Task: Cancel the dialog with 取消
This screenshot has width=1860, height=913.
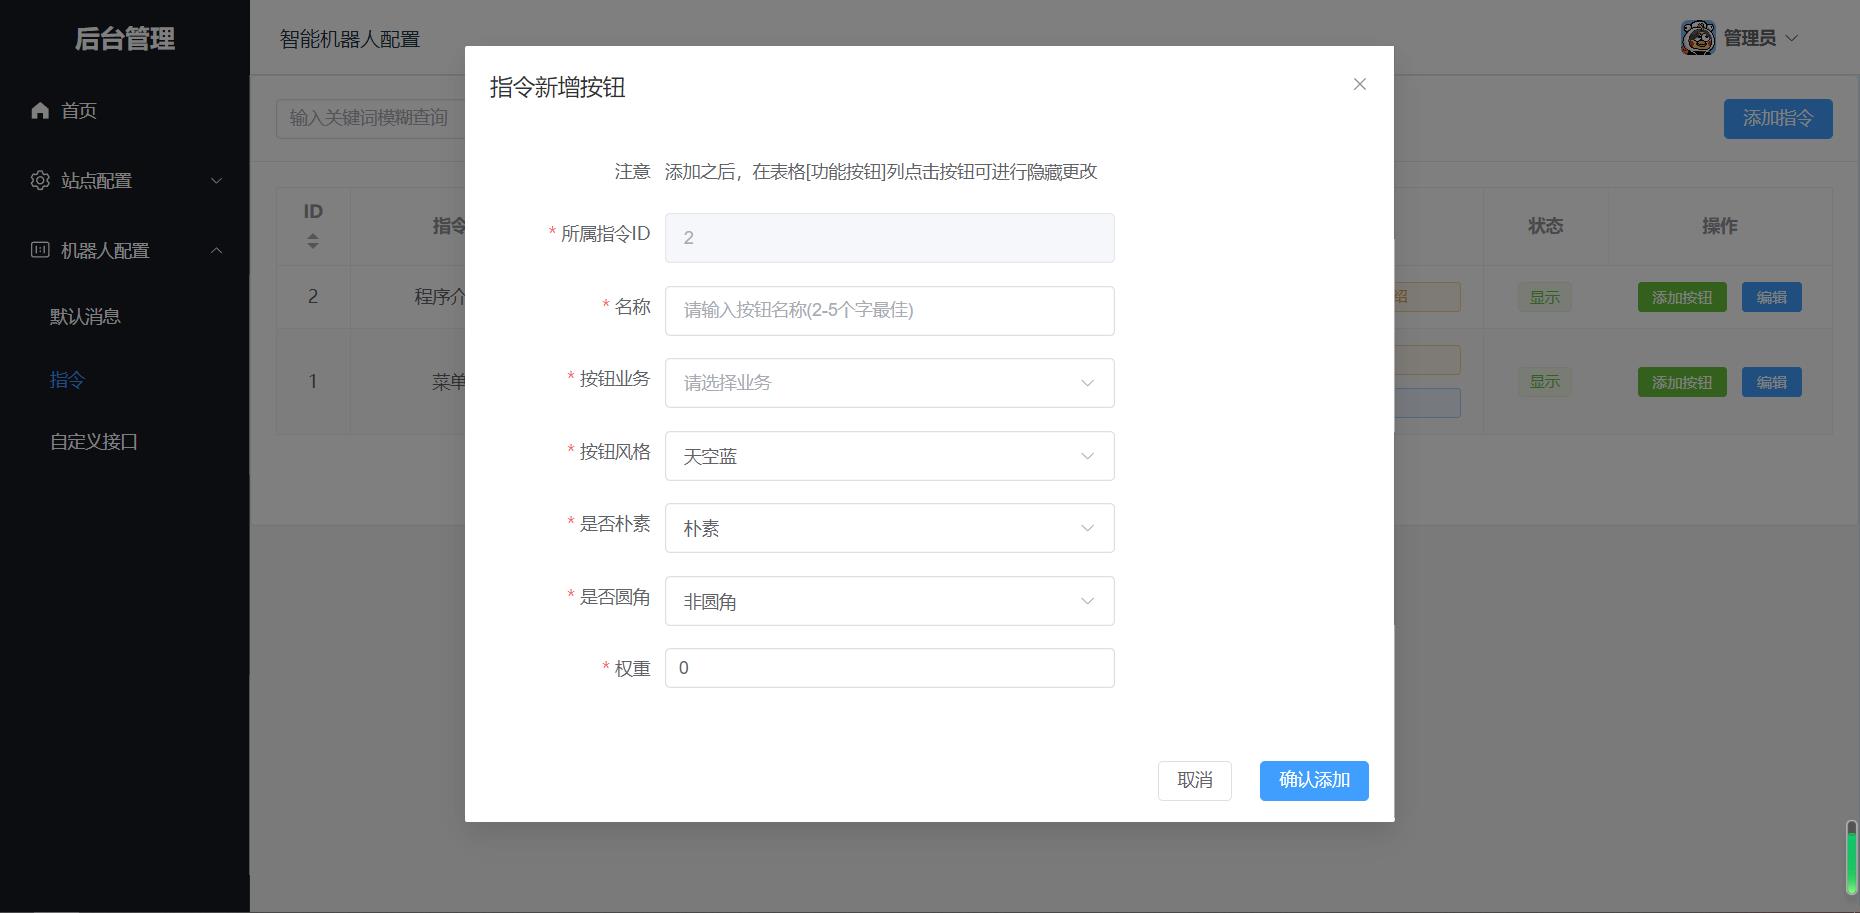Action: point(1195,781)
